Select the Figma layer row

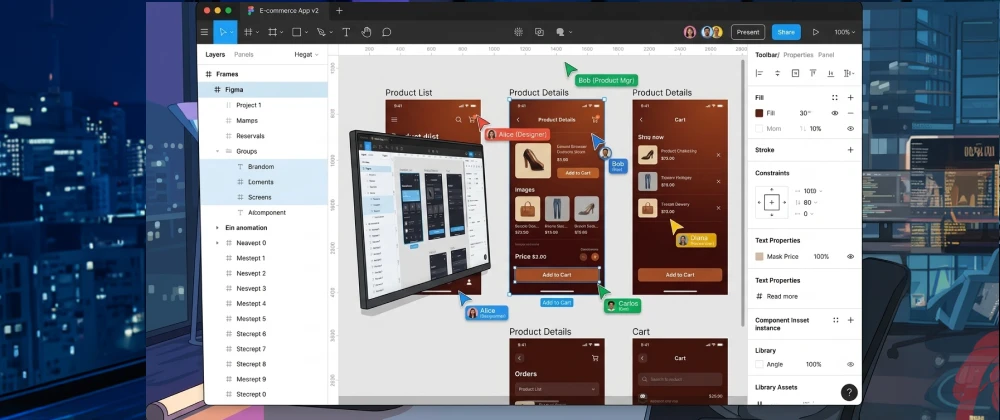pos(263,90)
